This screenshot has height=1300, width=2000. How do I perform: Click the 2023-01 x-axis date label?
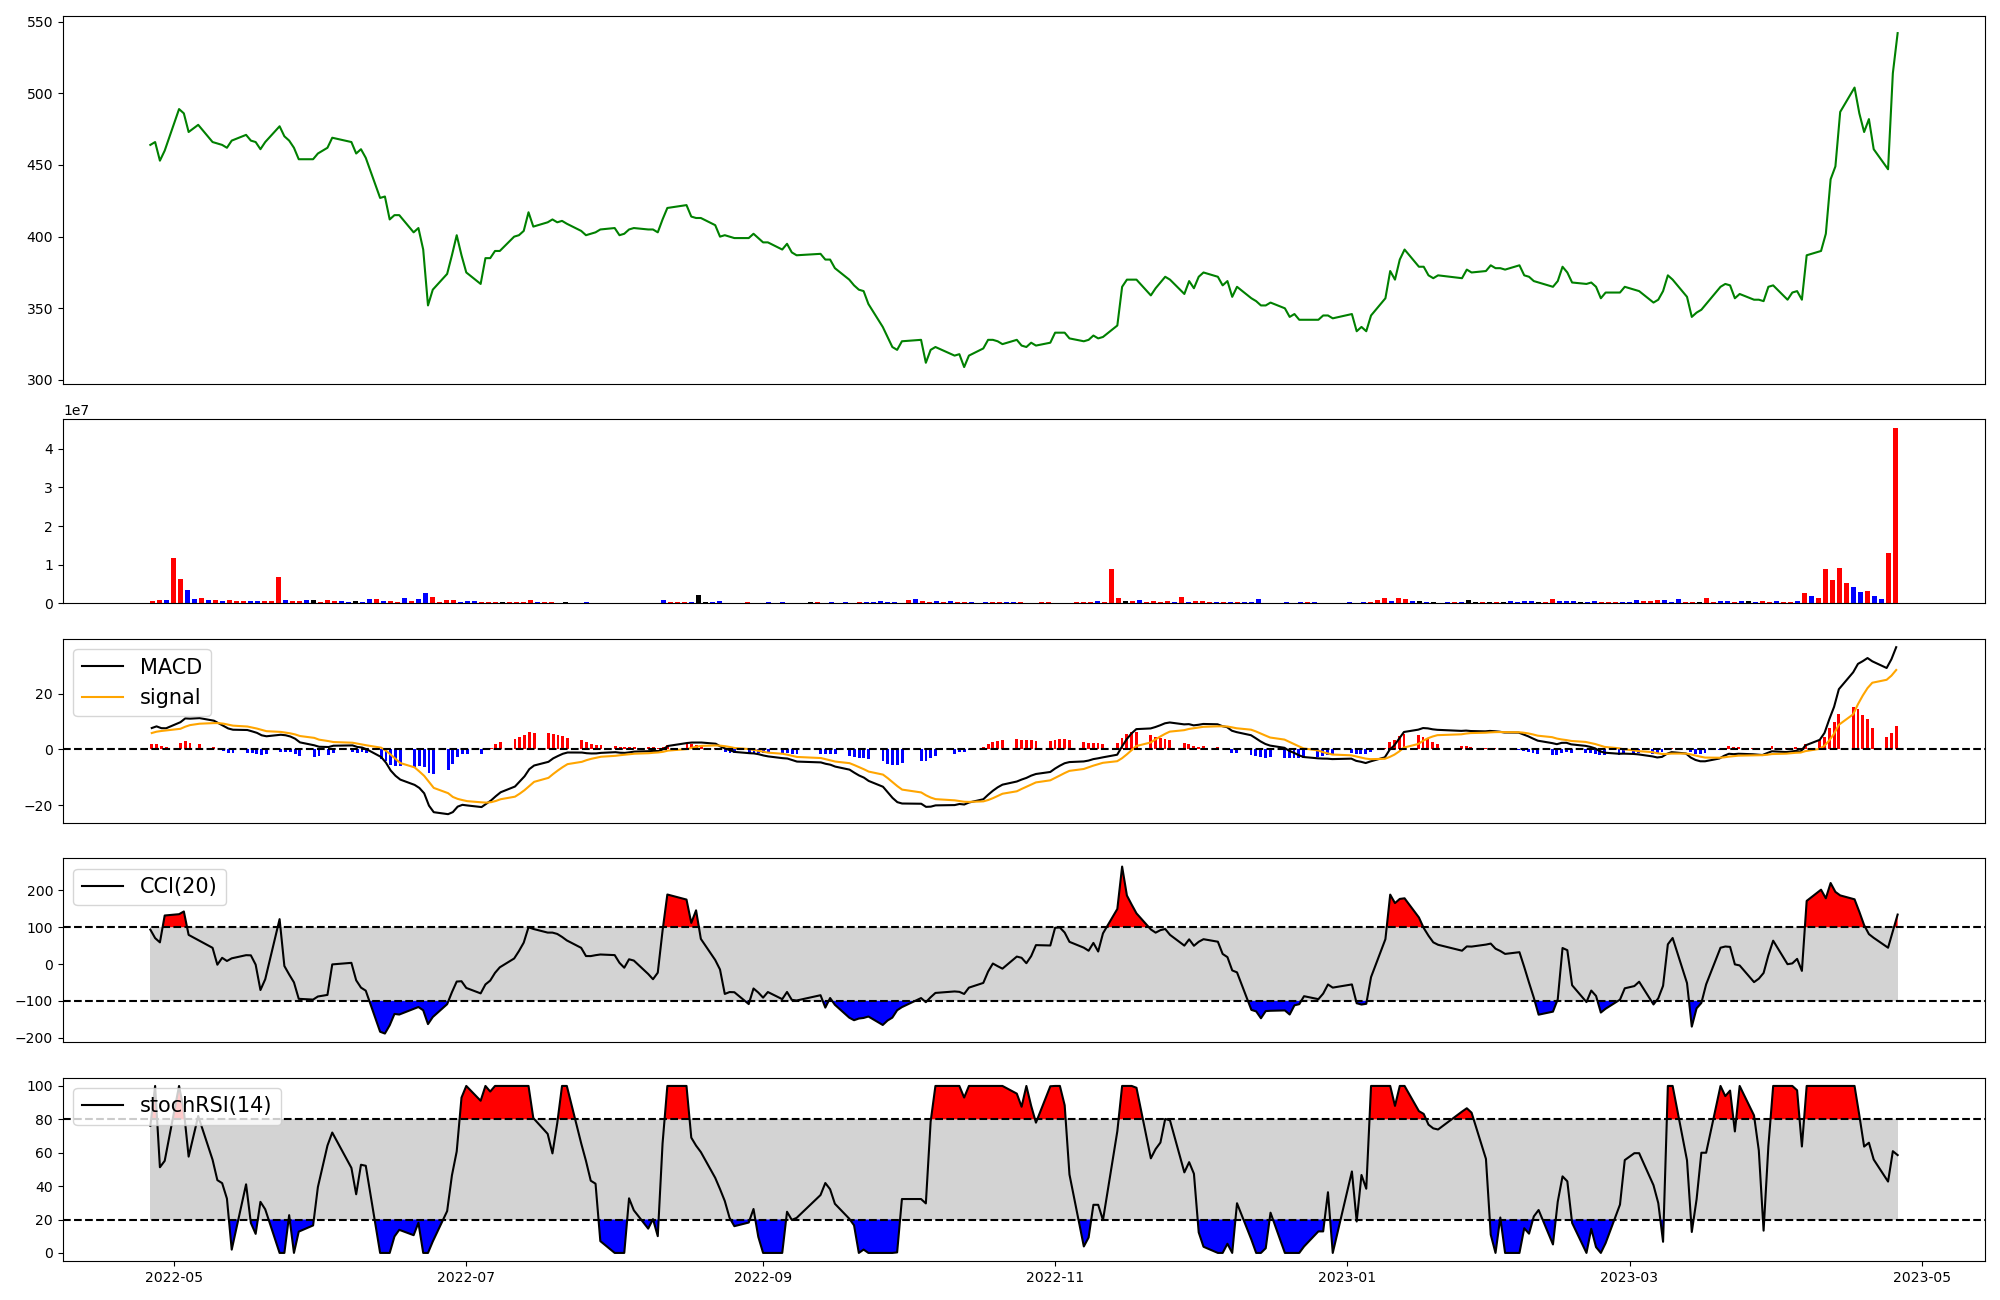tap(1347, 1277)
